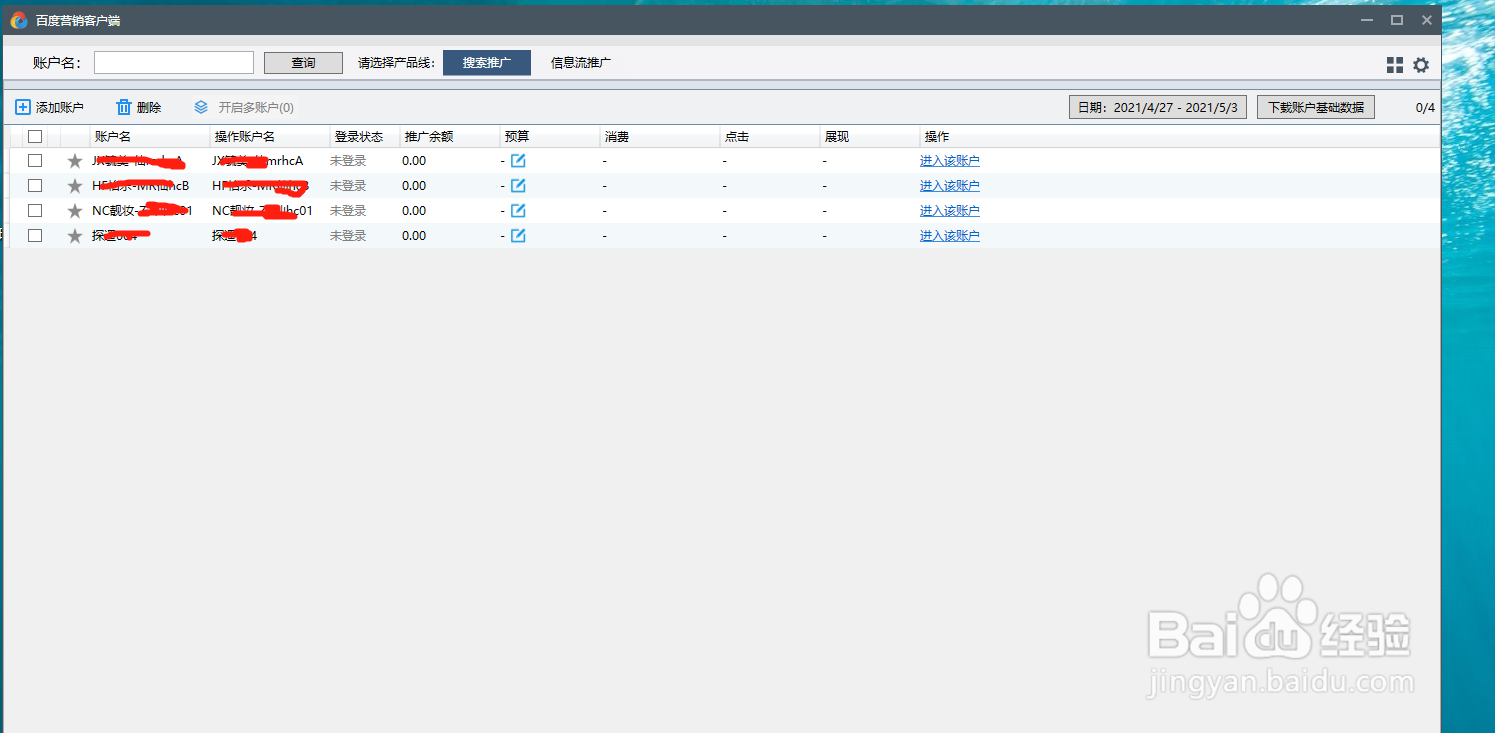Focus the 账户名 search input field

click(x=174, y=63)
